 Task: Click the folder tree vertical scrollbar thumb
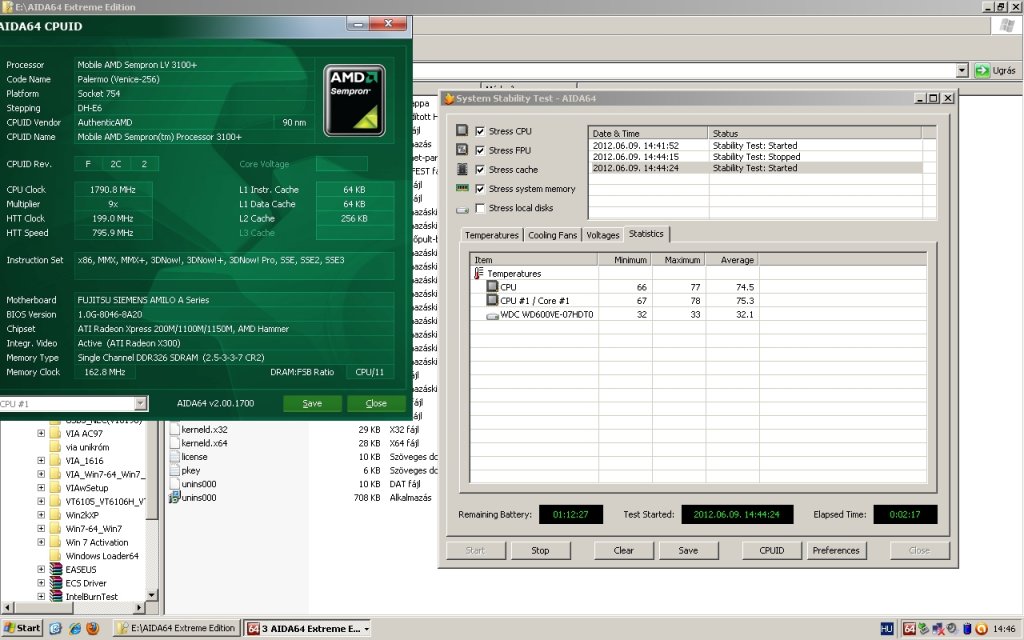pos(152,472)
